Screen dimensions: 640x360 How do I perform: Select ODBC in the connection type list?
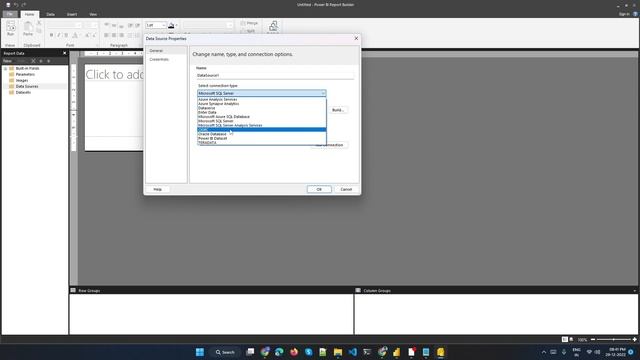click(x=262, y=130)
